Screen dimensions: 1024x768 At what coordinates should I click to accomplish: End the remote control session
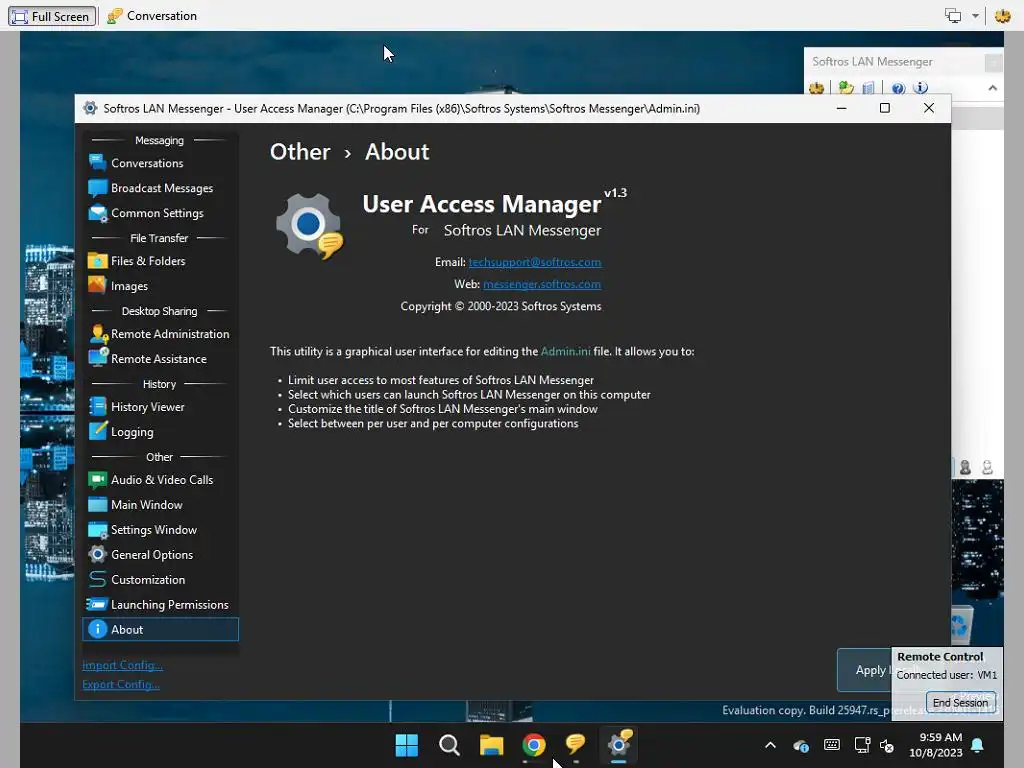pos(961,703)
